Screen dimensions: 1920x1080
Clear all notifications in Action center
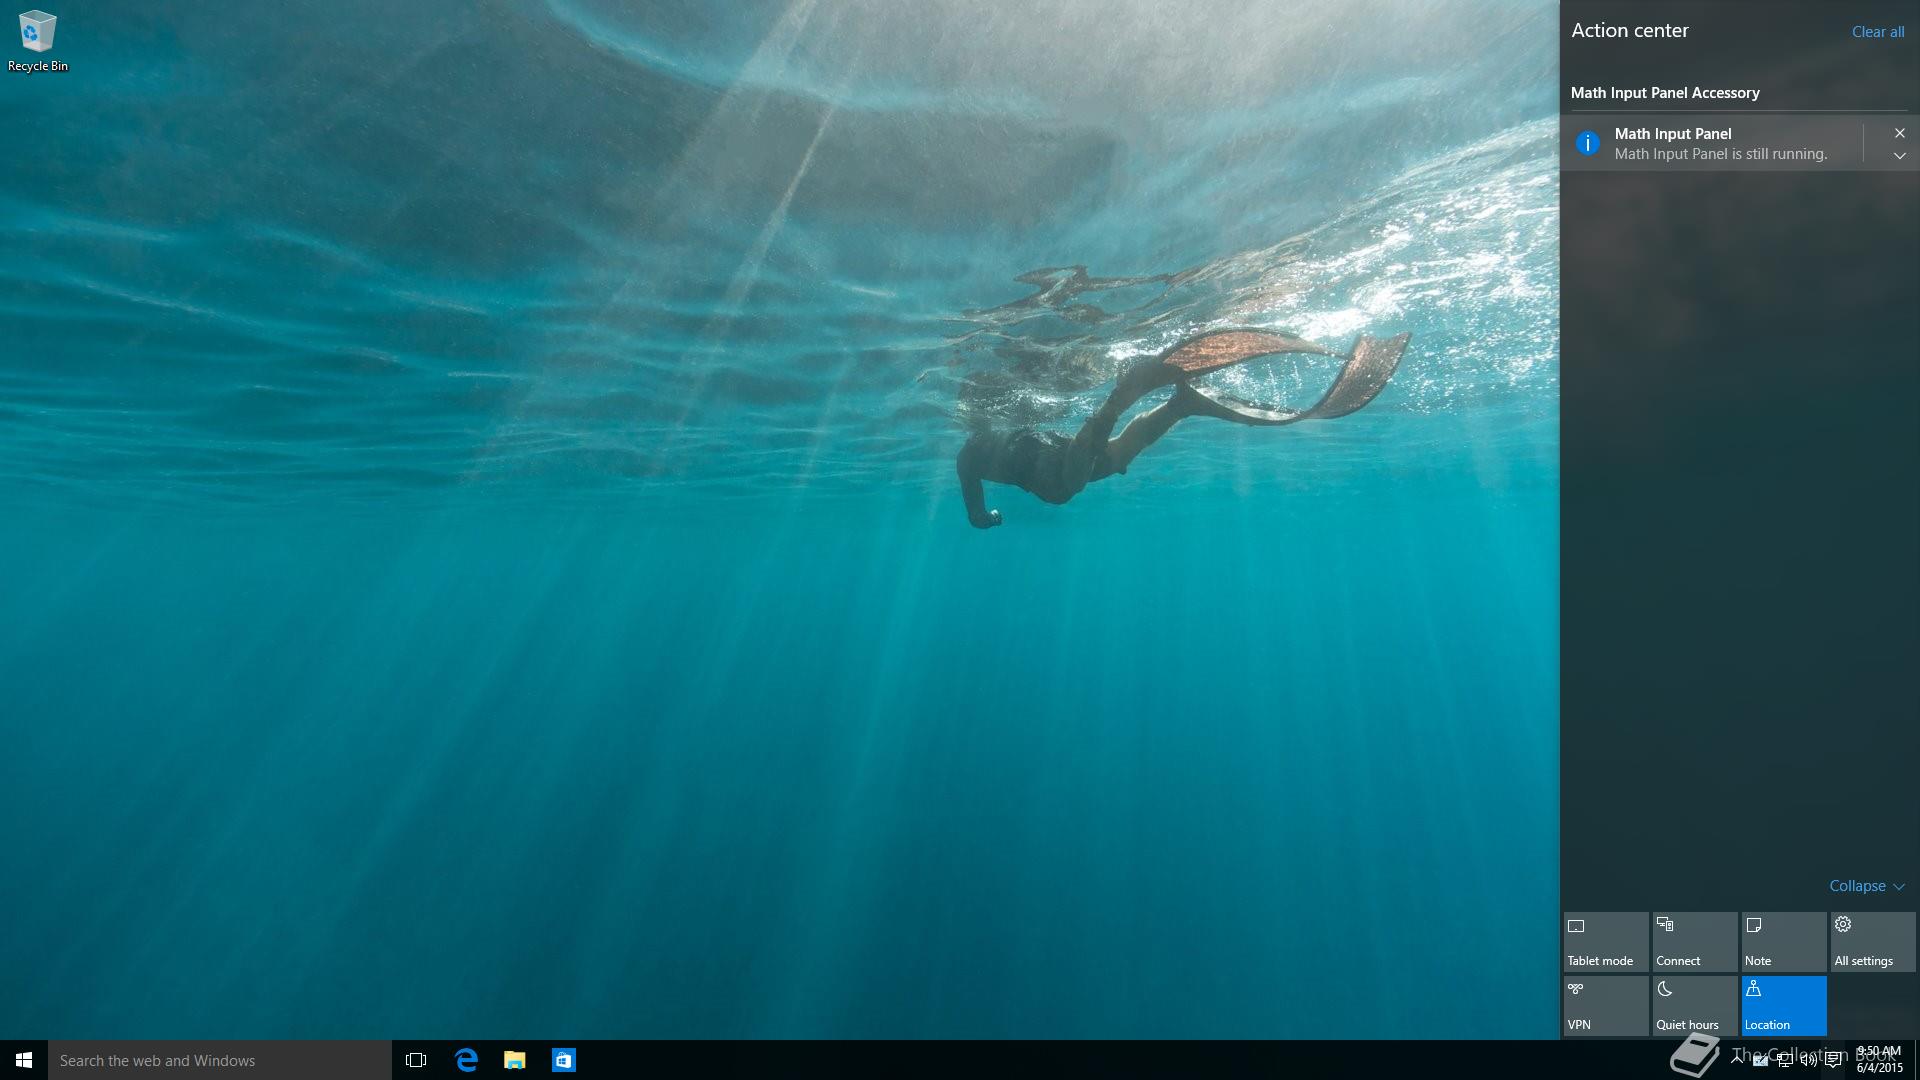coord(1877,32)
